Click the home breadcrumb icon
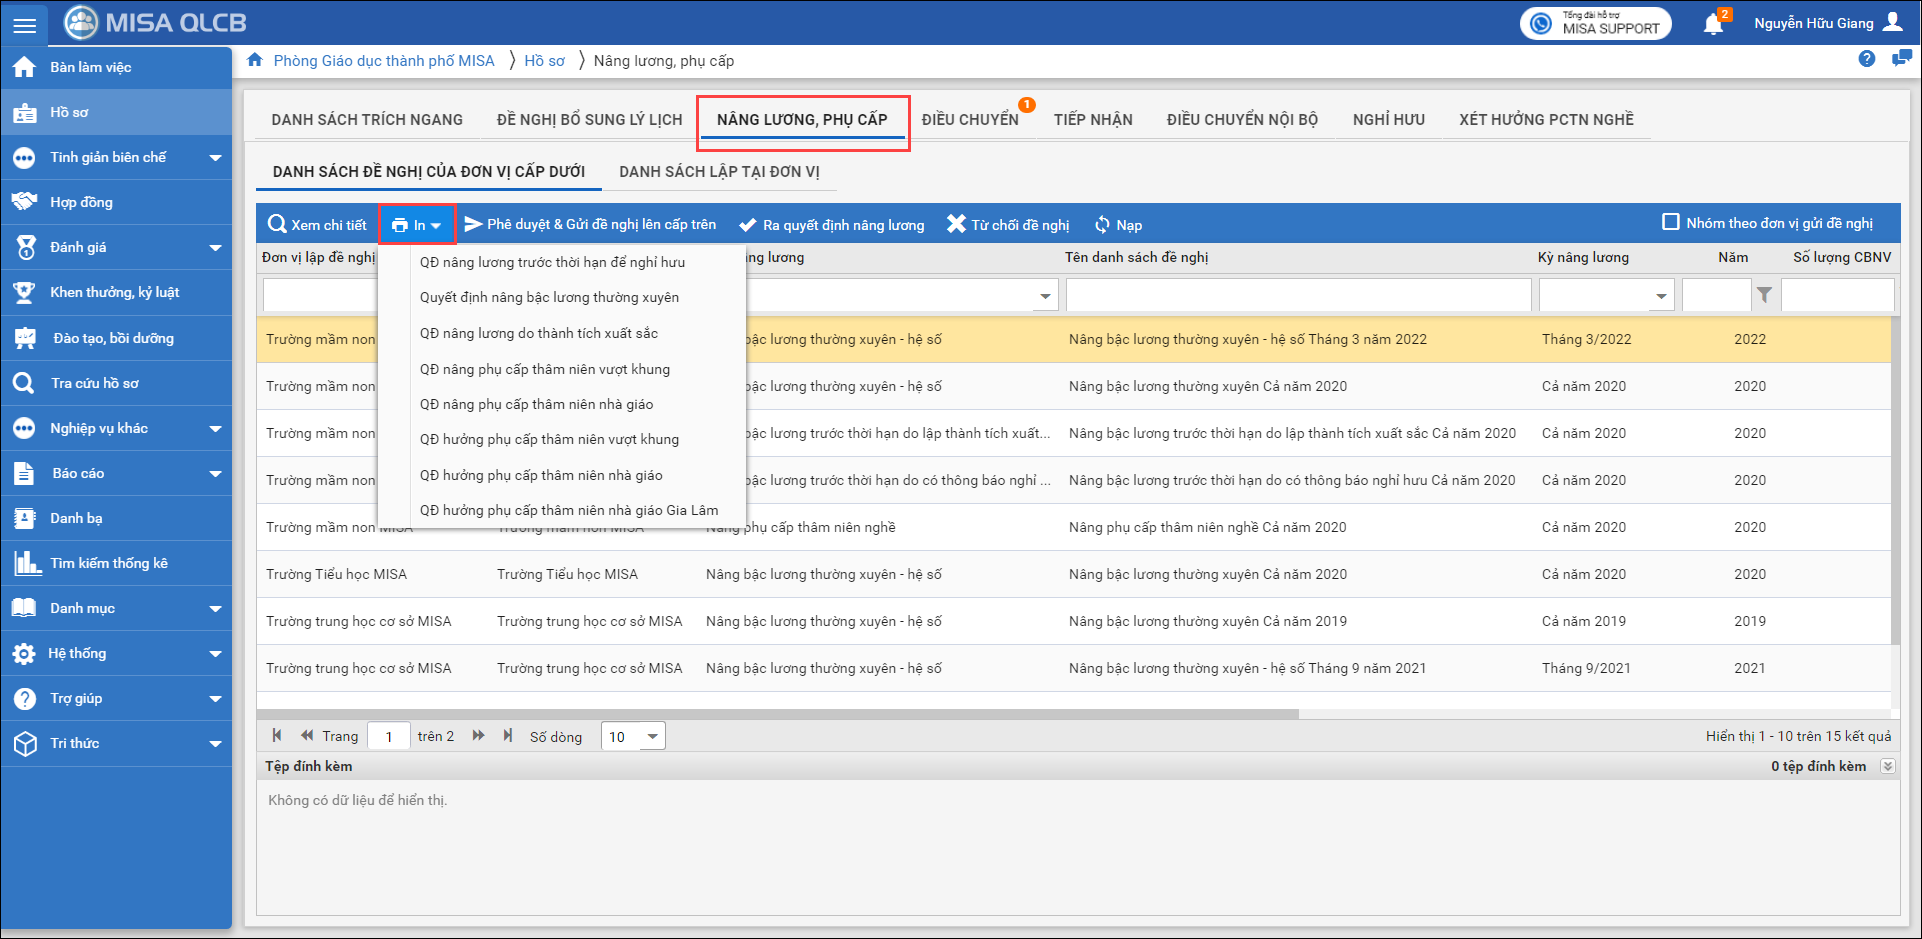The image size is (1922, 939). (x=255, y=60)
